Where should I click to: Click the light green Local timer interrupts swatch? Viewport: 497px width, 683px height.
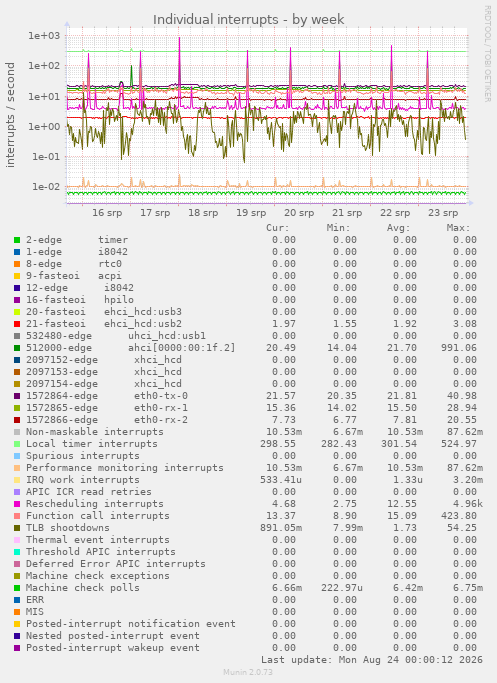click(x=17, y=444)
